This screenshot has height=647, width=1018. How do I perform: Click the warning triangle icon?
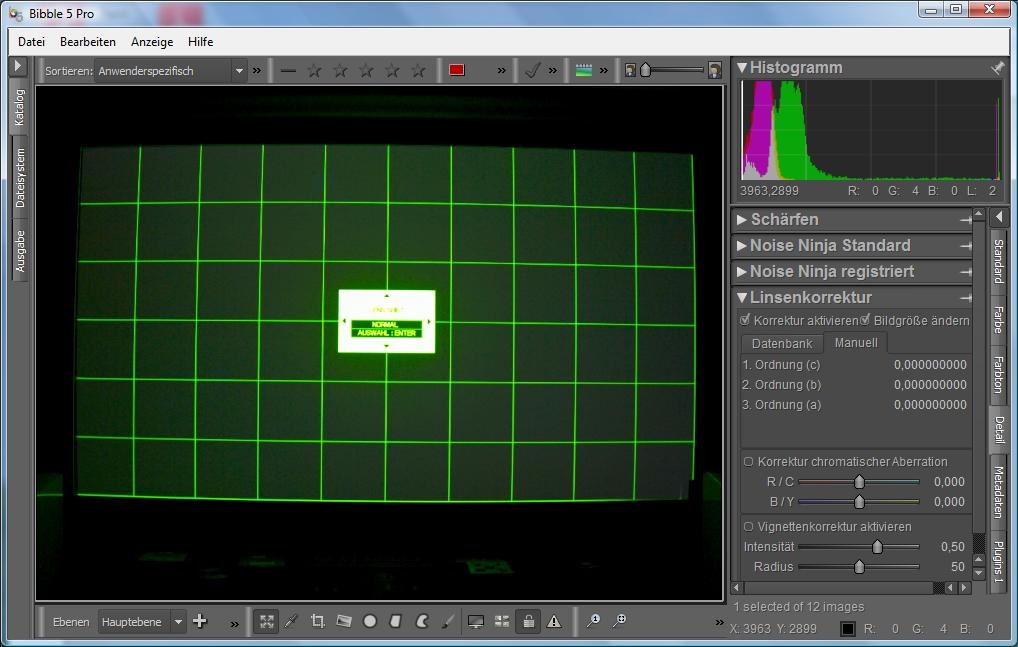554,621
